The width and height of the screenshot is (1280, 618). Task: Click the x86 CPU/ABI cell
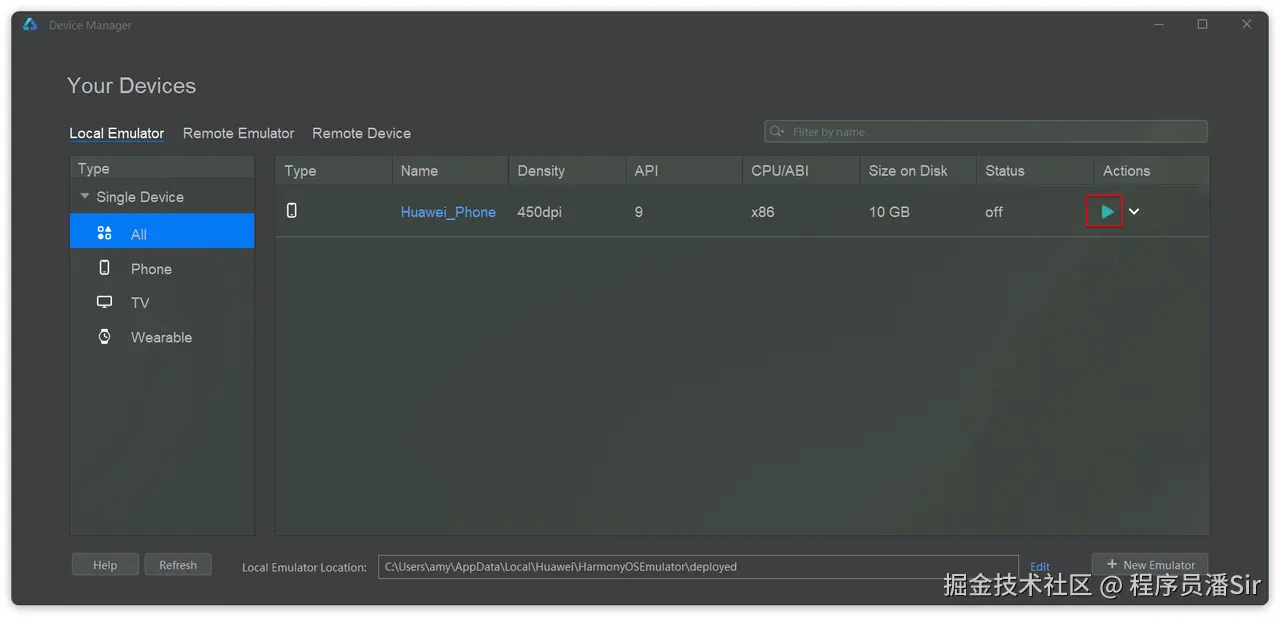(762, 212)
